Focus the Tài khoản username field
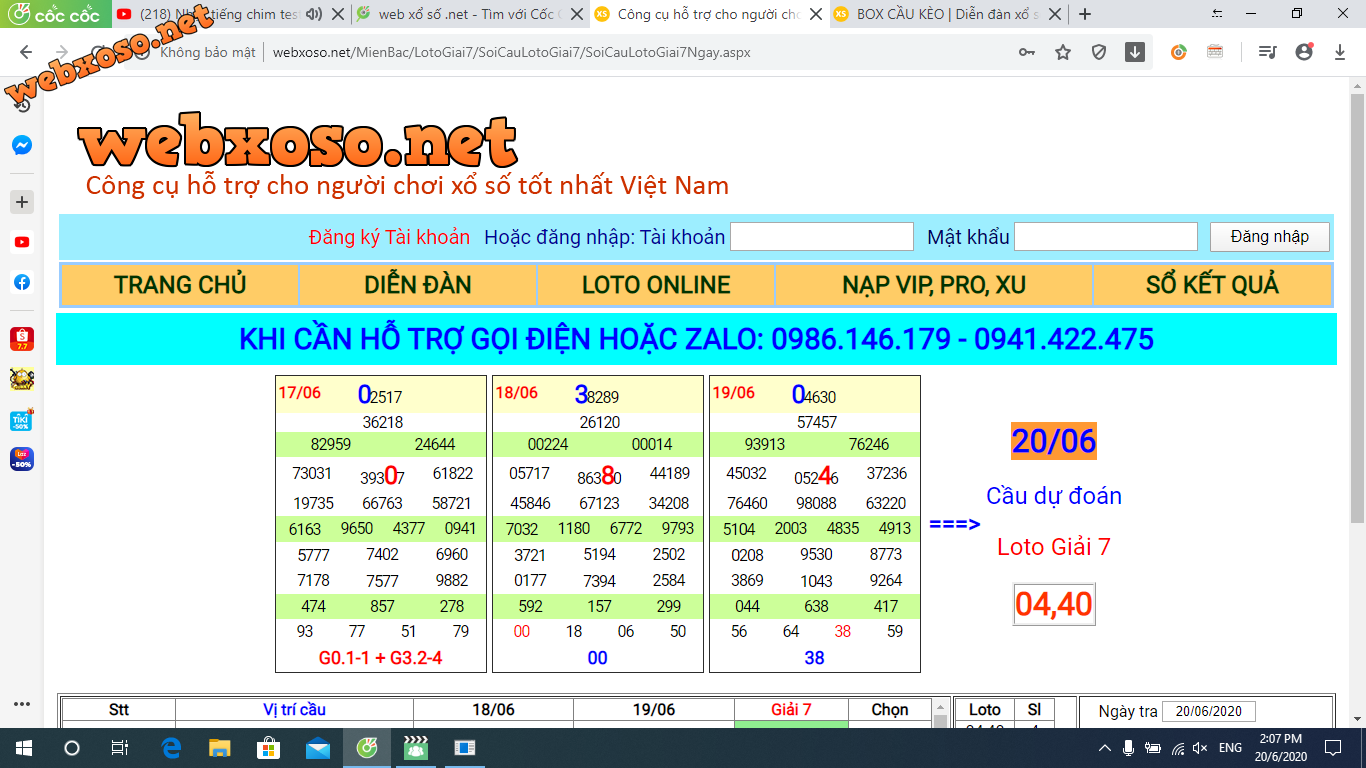The width and height of the screenshot is (1366, 768). 822,237
